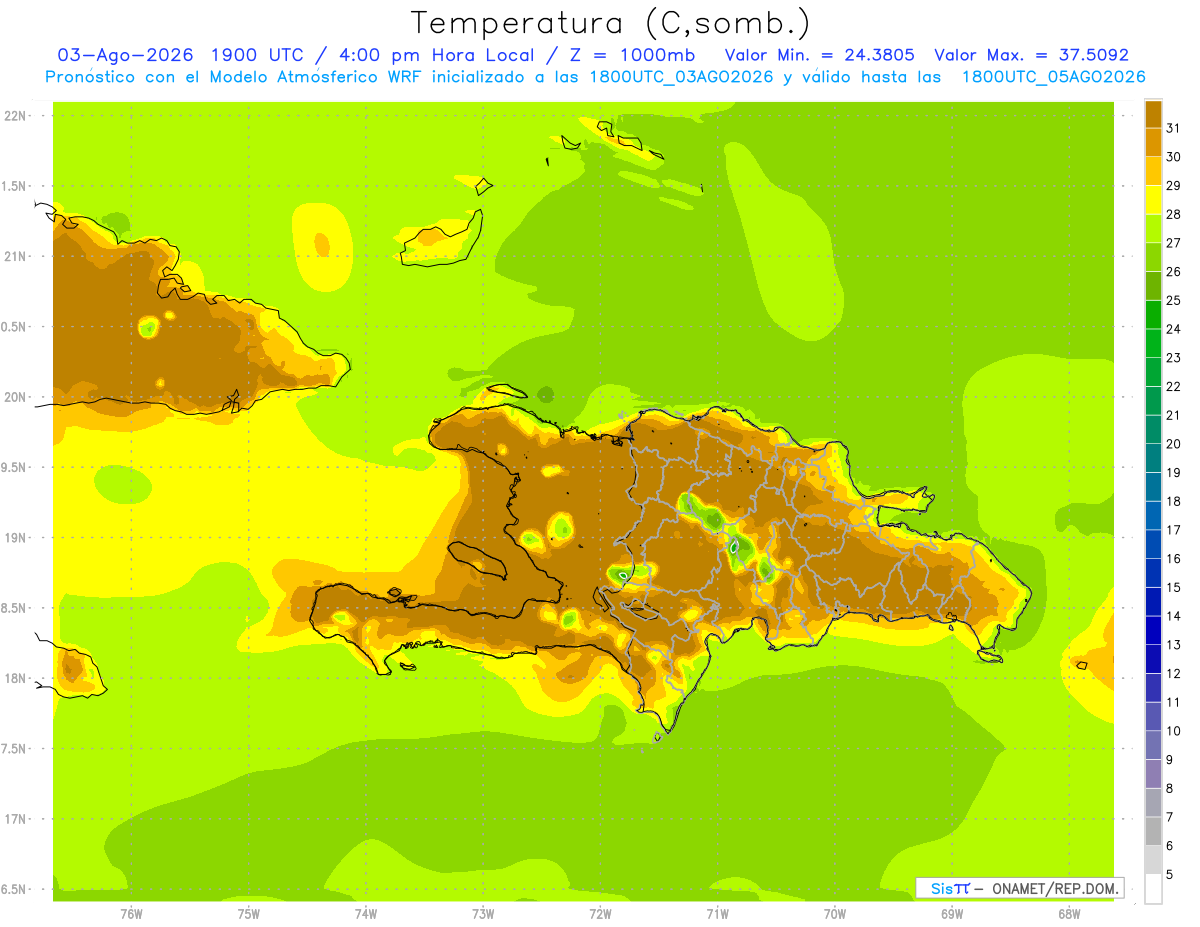
Task: Select the date text "03-Ago-2026"
Action: [x=126, y=55]
